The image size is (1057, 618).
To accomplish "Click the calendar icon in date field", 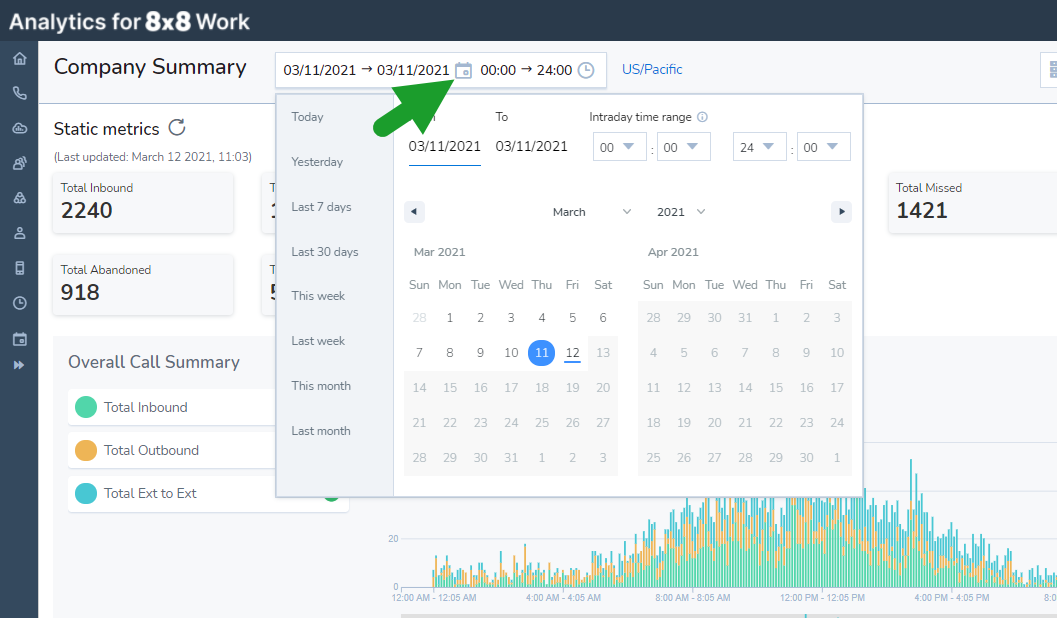I will click(x=463, y=70).
